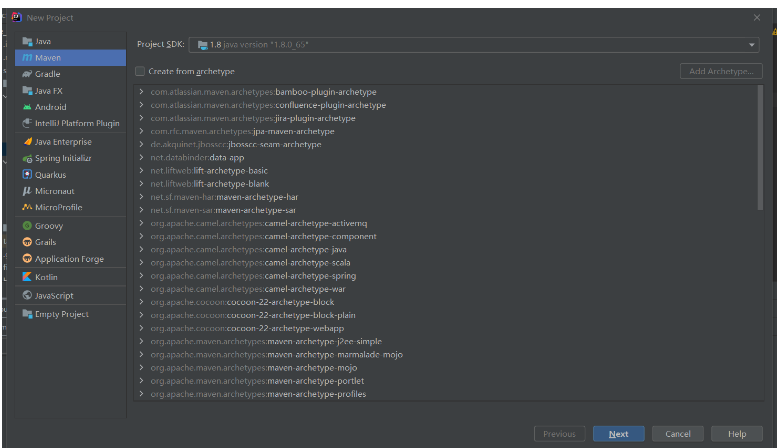Click the Maven 'm' icon
The image size is (777, 448).
pos(27,57)
